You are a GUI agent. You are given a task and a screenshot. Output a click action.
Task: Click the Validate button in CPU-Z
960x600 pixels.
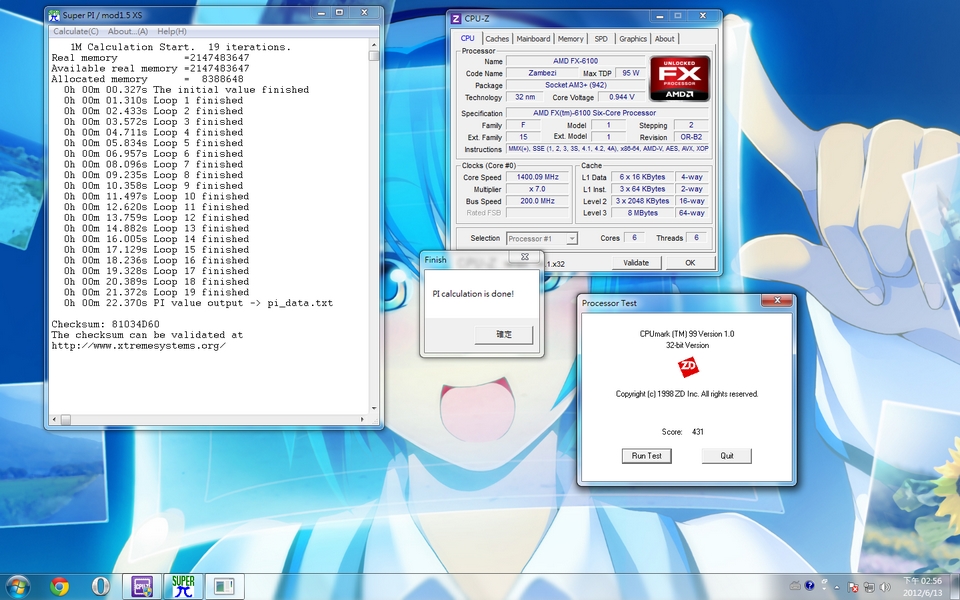pos(636,263)
